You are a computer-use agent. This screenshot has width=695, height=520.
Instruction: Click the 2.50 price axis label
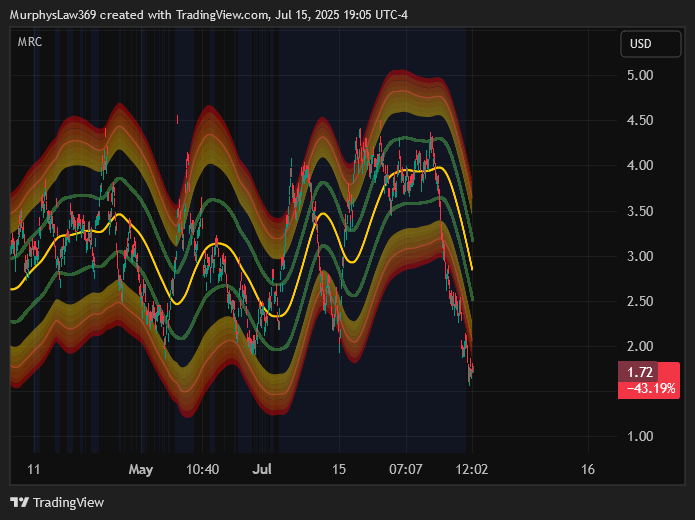(640, 301)
